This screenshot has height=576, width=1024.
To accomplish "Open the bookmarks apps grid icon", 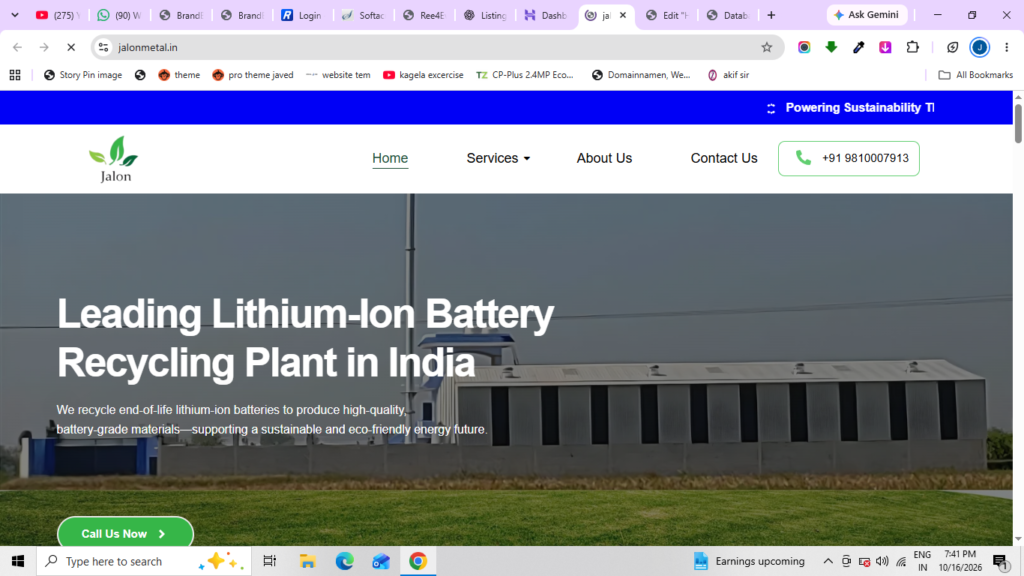I will (x=15, y=75).
